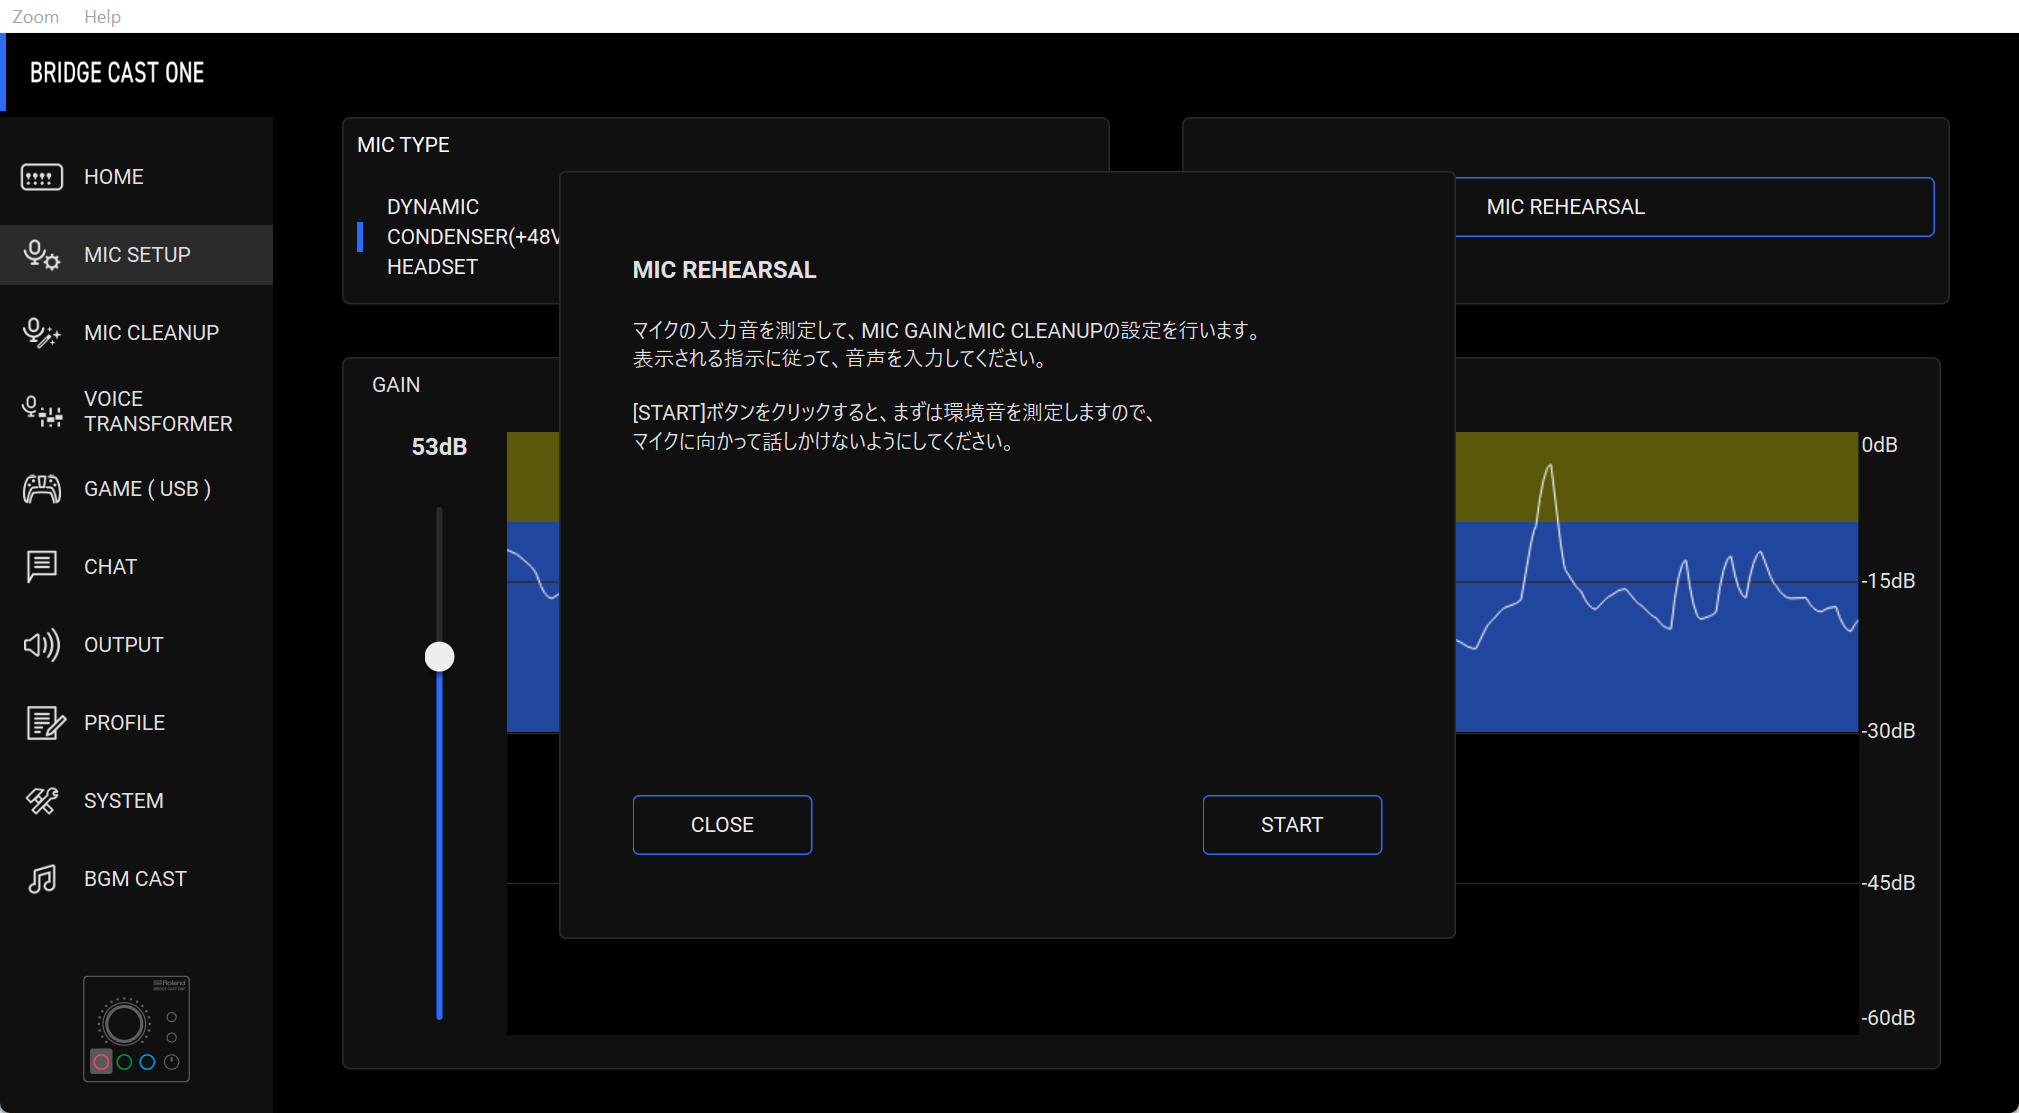Open the Zoom menu

(x=36, y=16)
